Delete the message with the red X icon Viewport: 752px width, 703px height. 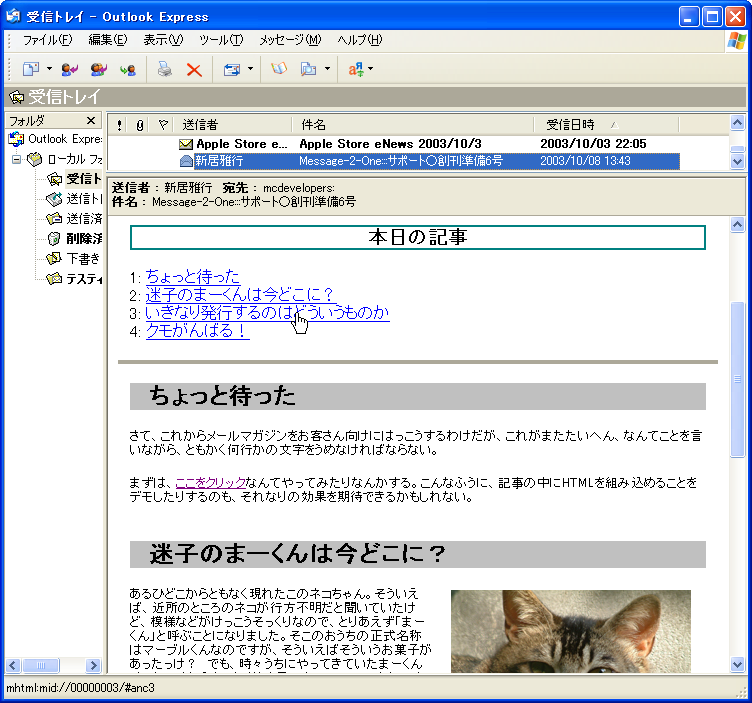coord(194,69)
